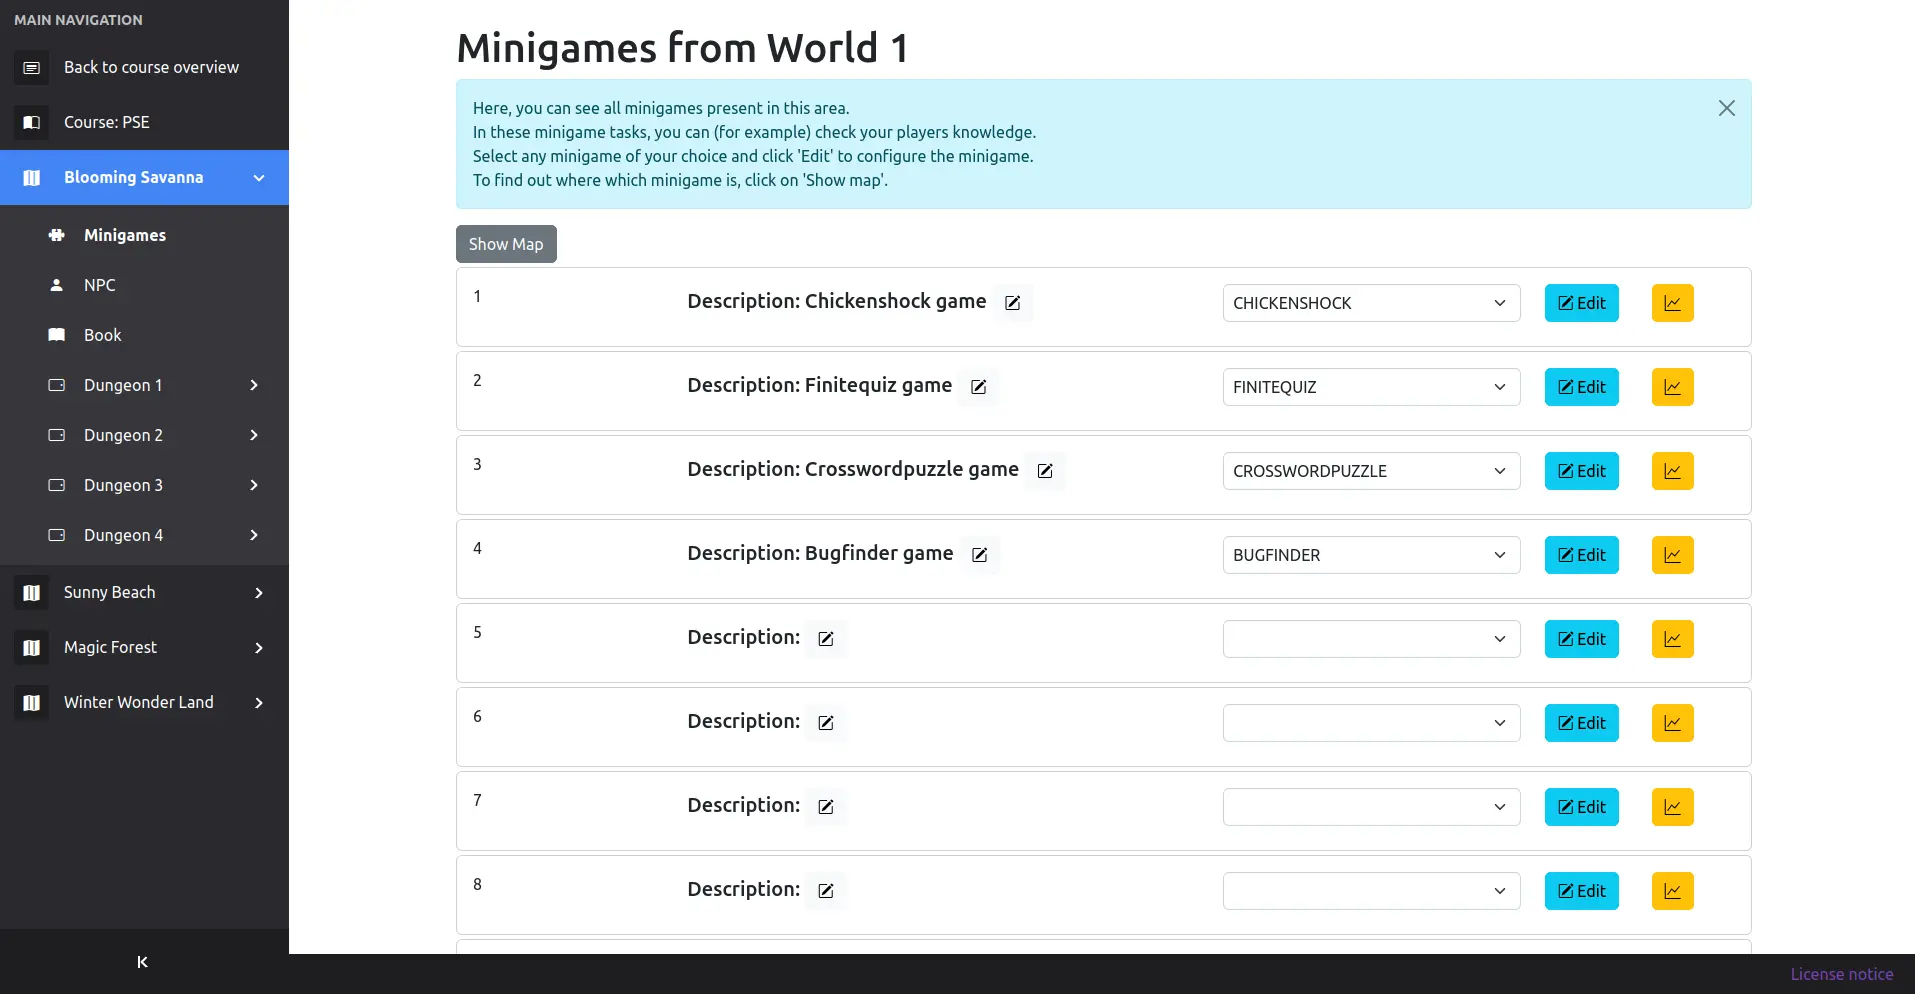Click Edit button for Finitequiz row
This screenshot has height=994, width=1915.
[x=1581, y=387]
